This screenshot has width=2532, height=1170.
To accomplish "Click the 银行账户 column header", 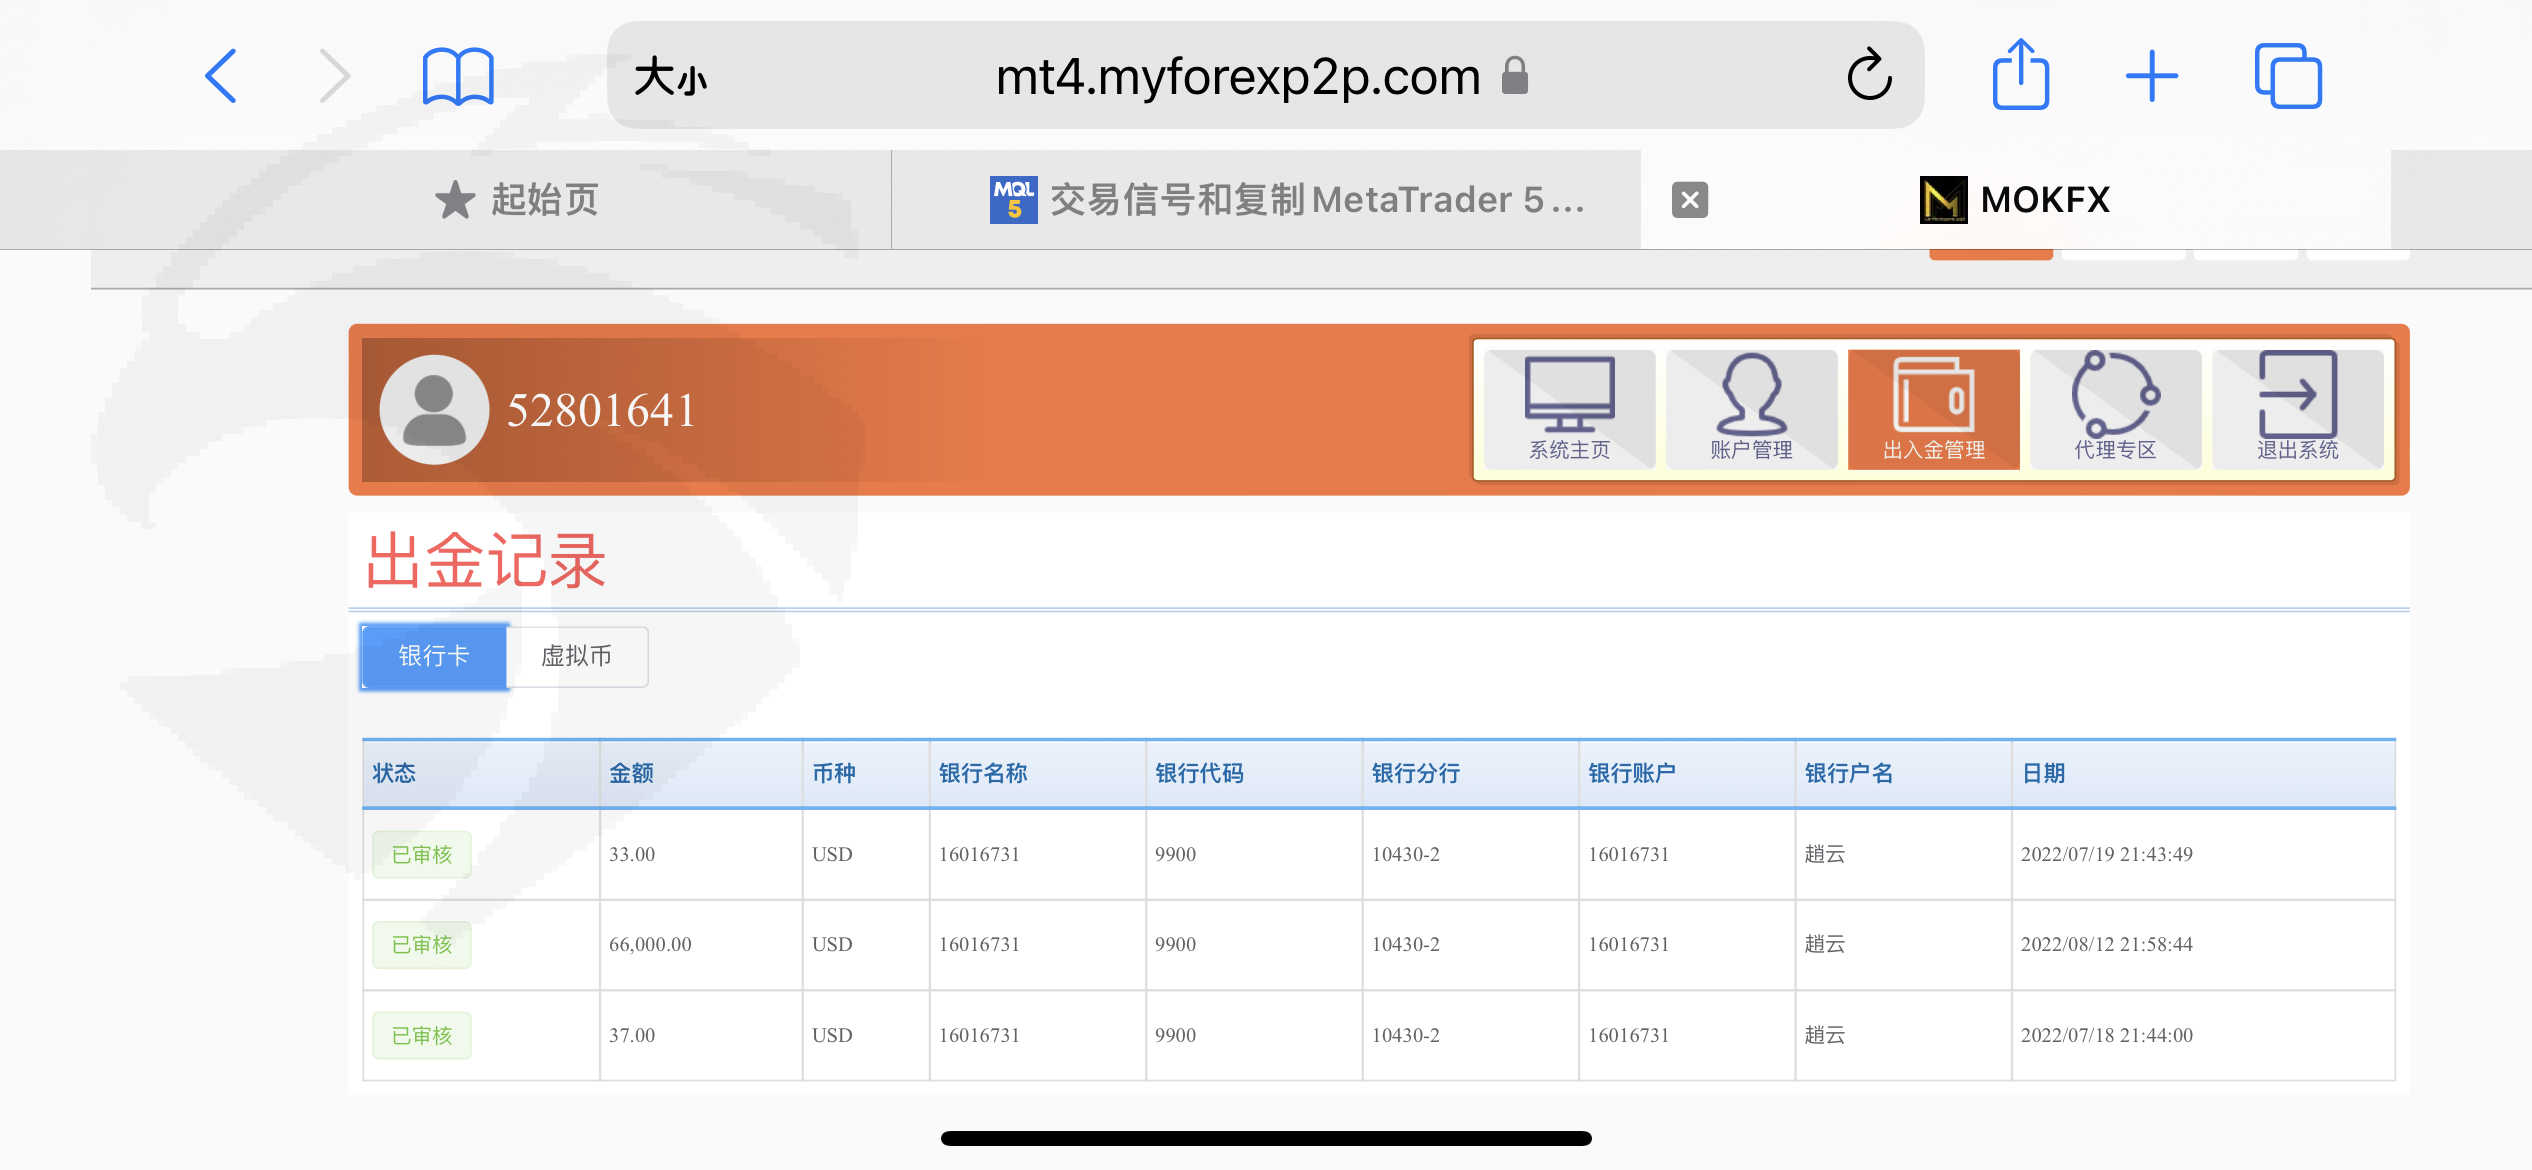I will click(1687, 773).
